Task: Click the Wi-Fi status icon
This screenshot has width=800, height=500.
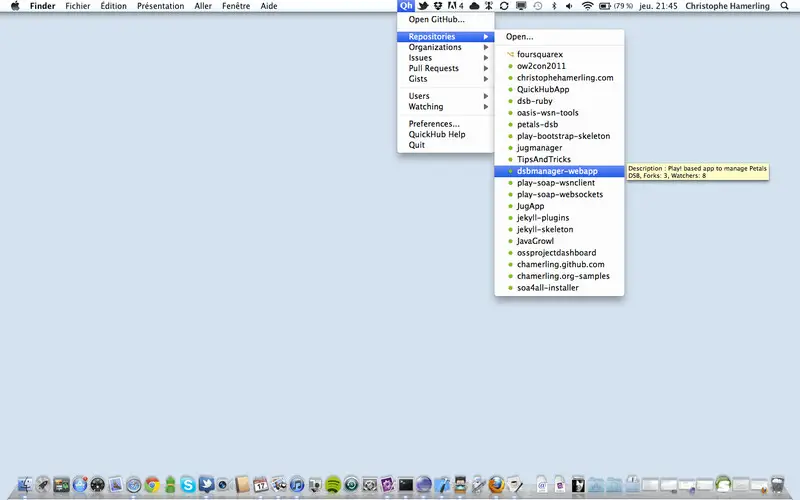Action: 587,6
